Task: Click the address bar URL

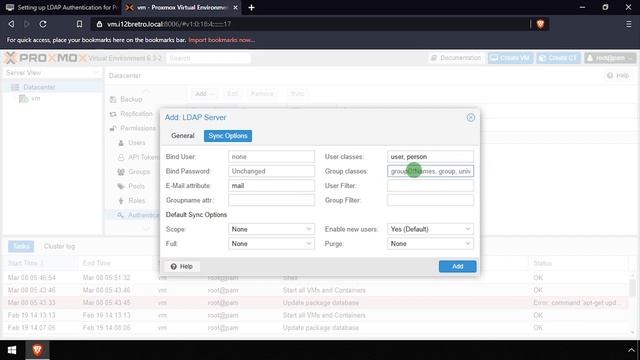Action: 169,24
